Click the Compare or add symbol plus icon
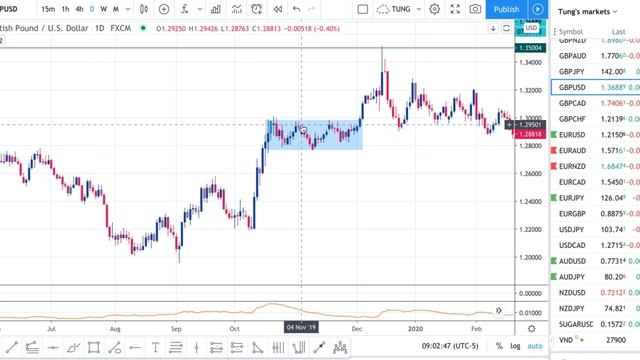 click(x=164, y=9)
